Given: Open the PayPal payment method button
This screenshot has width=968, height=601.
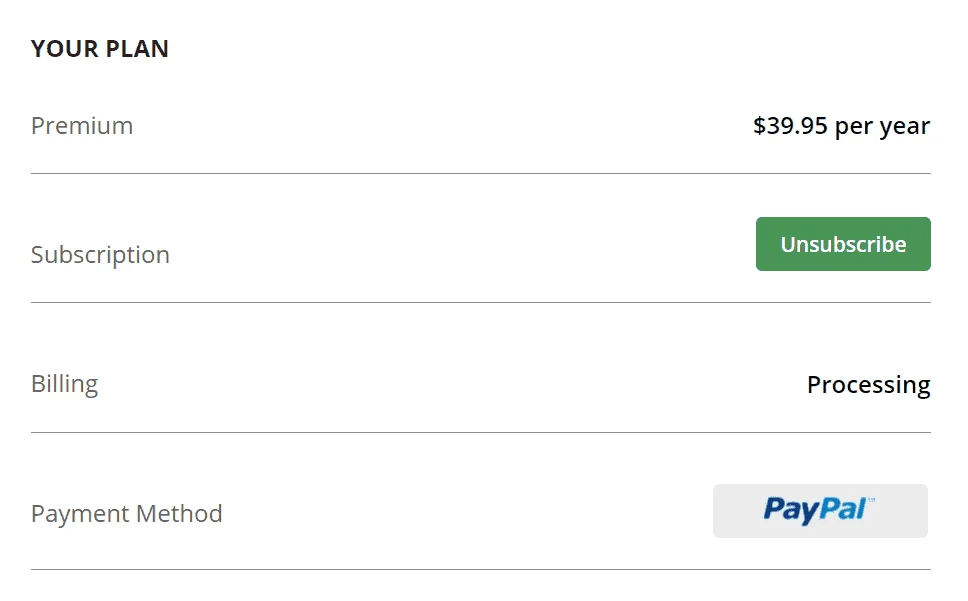Looking at the screenshot, I should click(820, 511).
